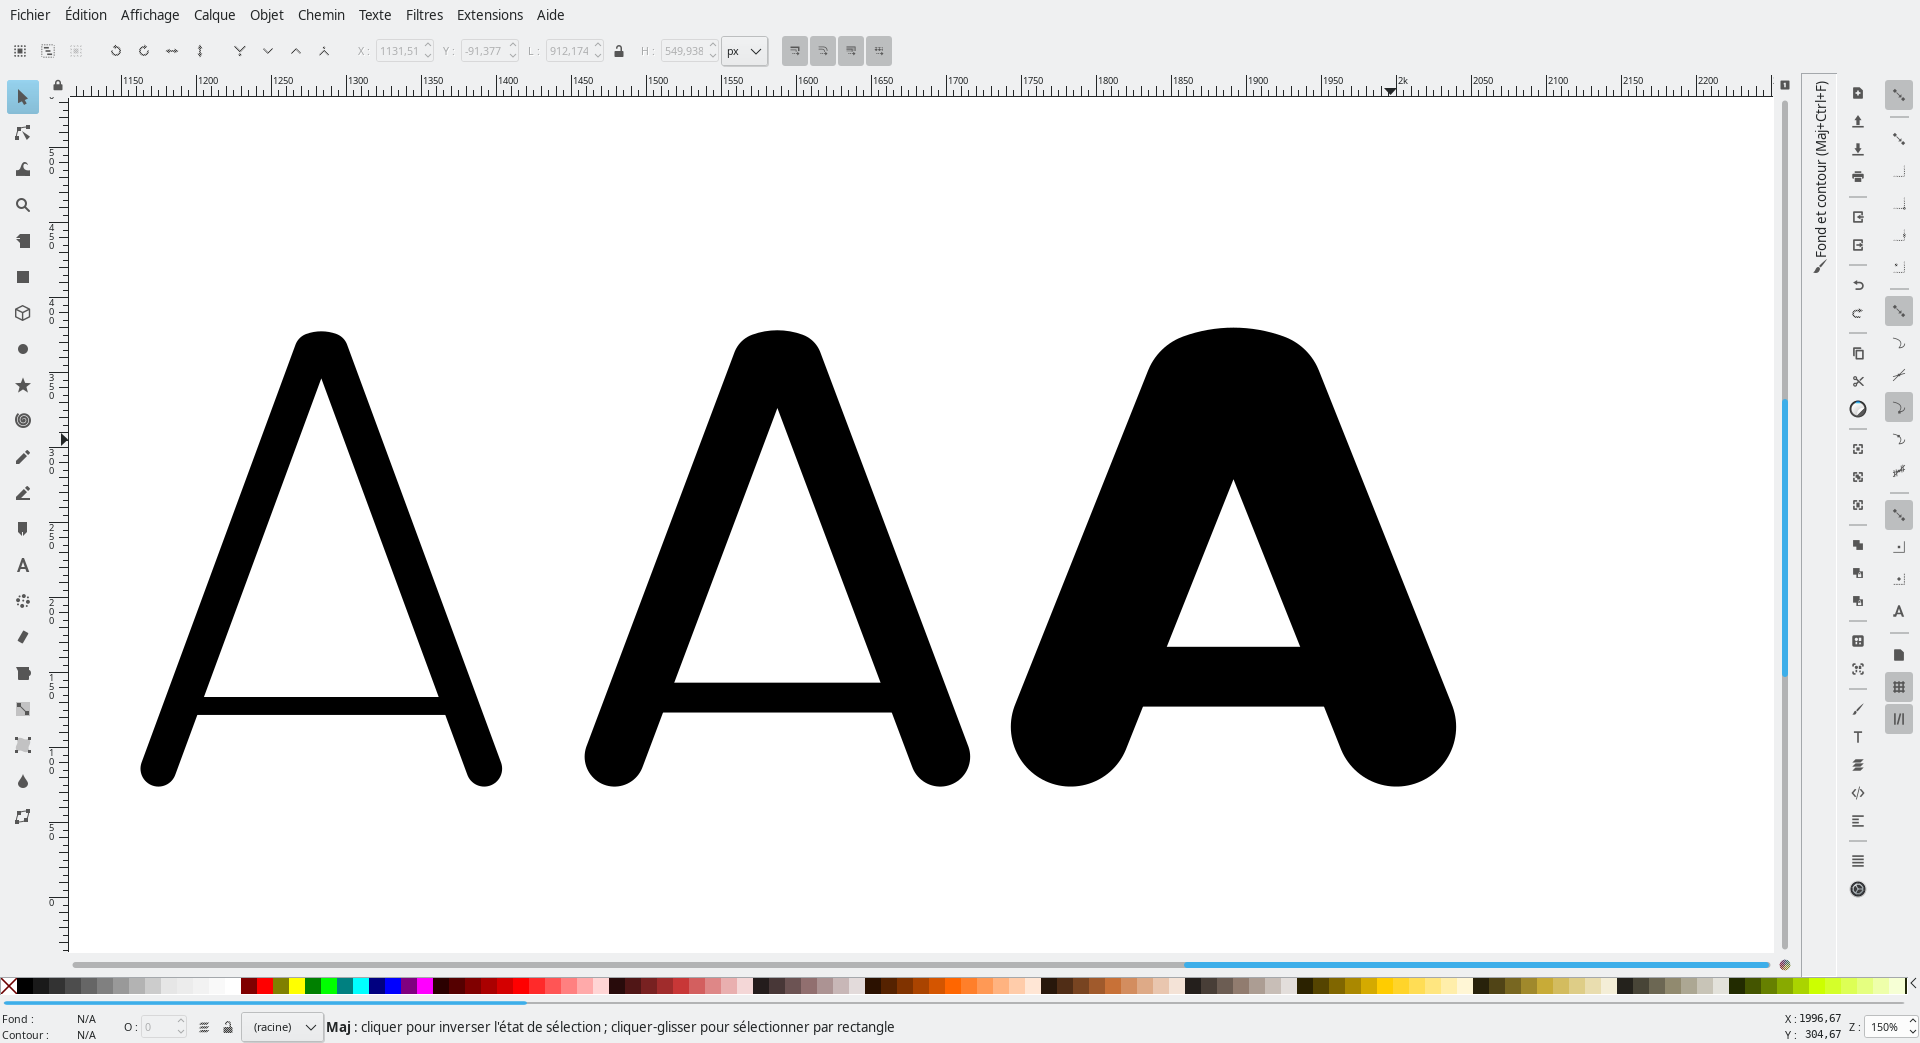The image size is (1920, 1043).
Task: Open the Extensions menu
Action: [489, 15]
